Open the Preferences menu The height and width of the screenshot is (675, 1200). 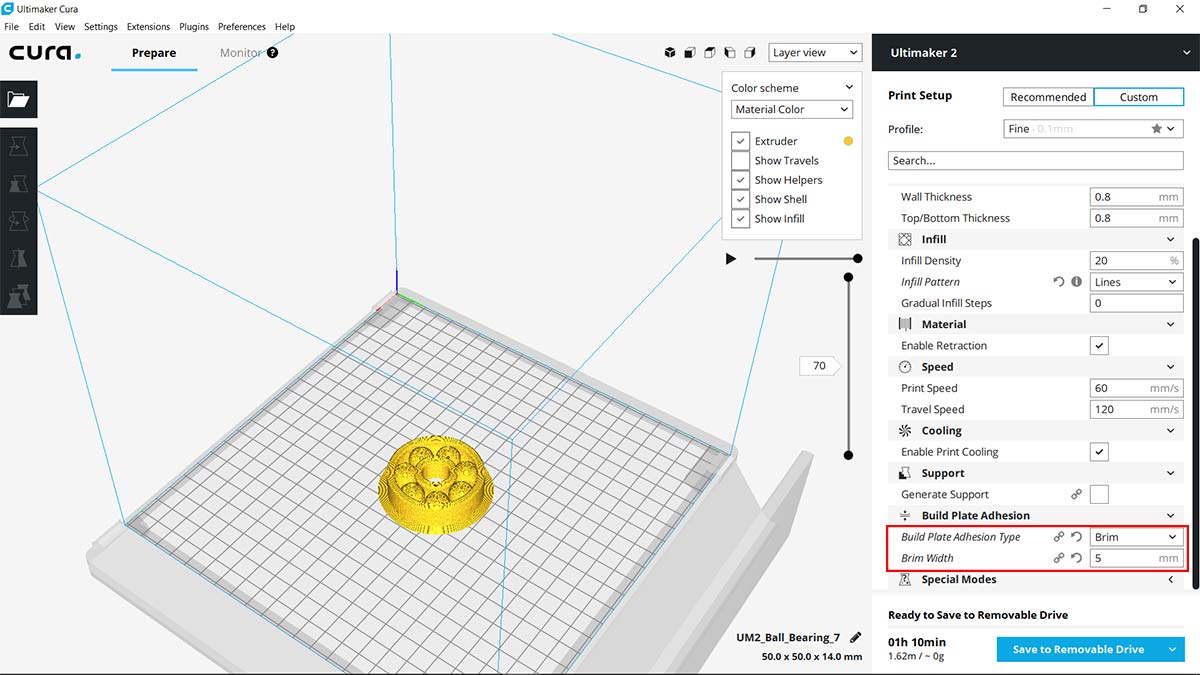point(242,26)
